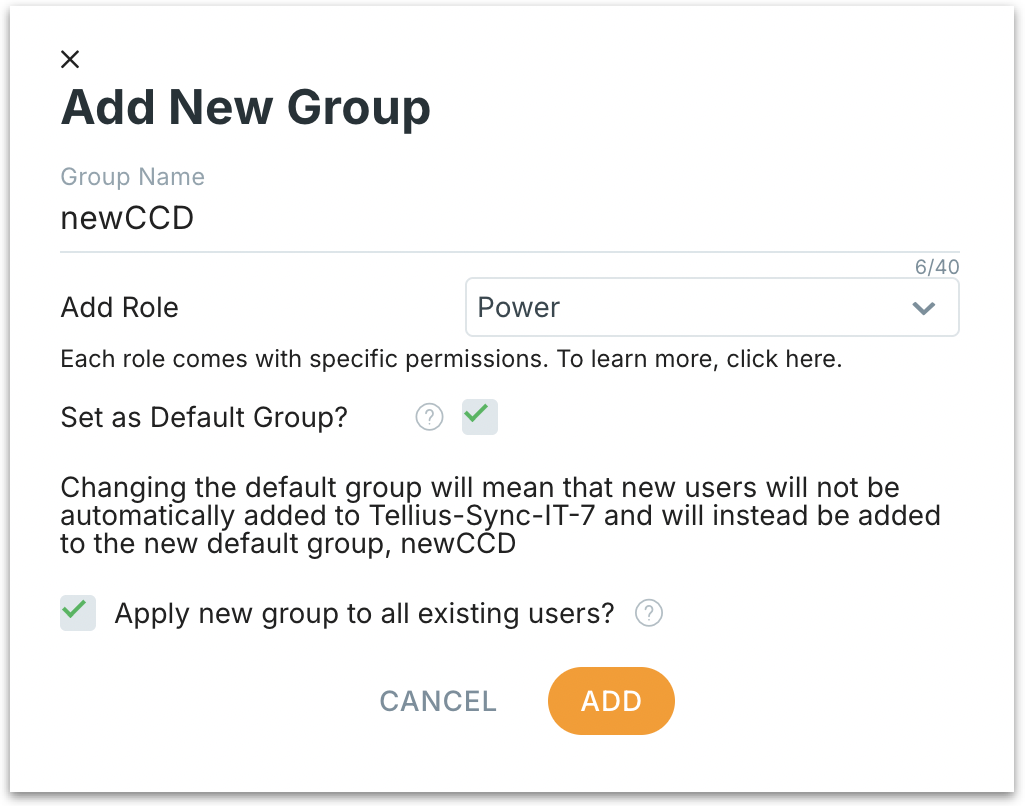Close the Add New Group dialog with X
The height and width of the screenshot is (806, 1025).
70,59
